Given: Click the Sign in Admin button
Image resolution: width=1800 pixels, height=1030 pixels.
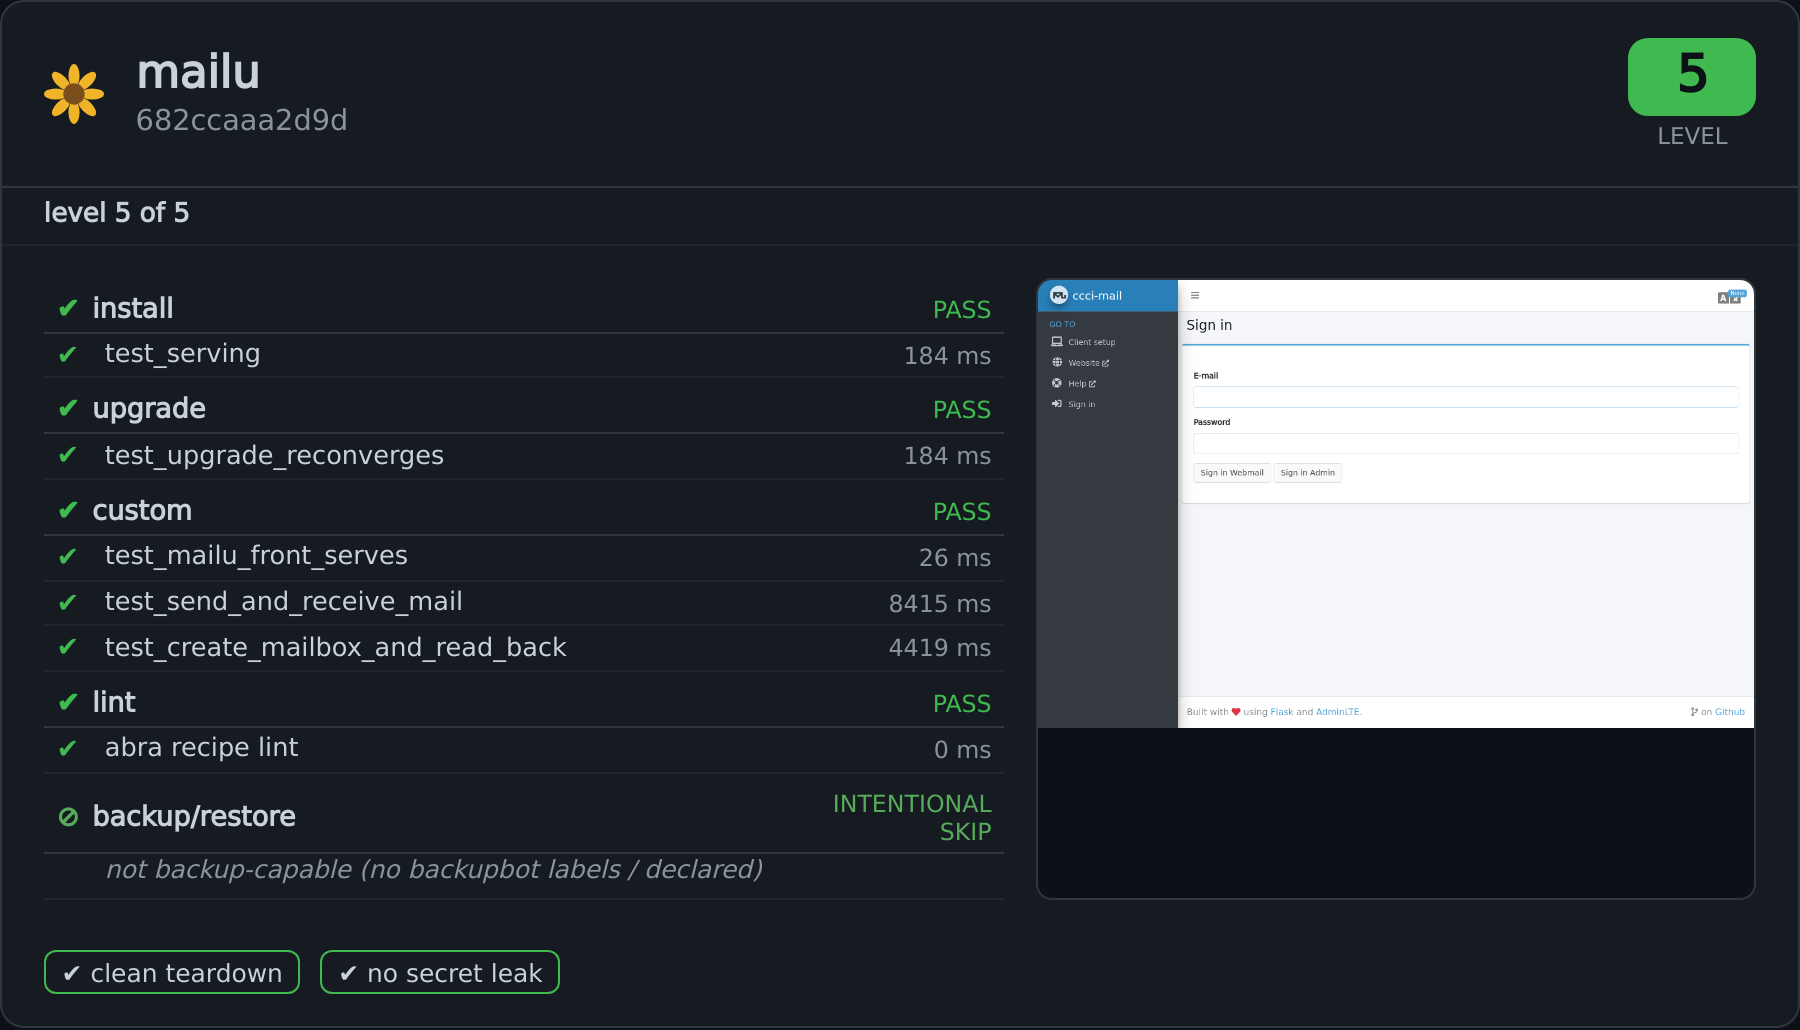Looking at the screenshot, I should click(x=1308, y=473).
